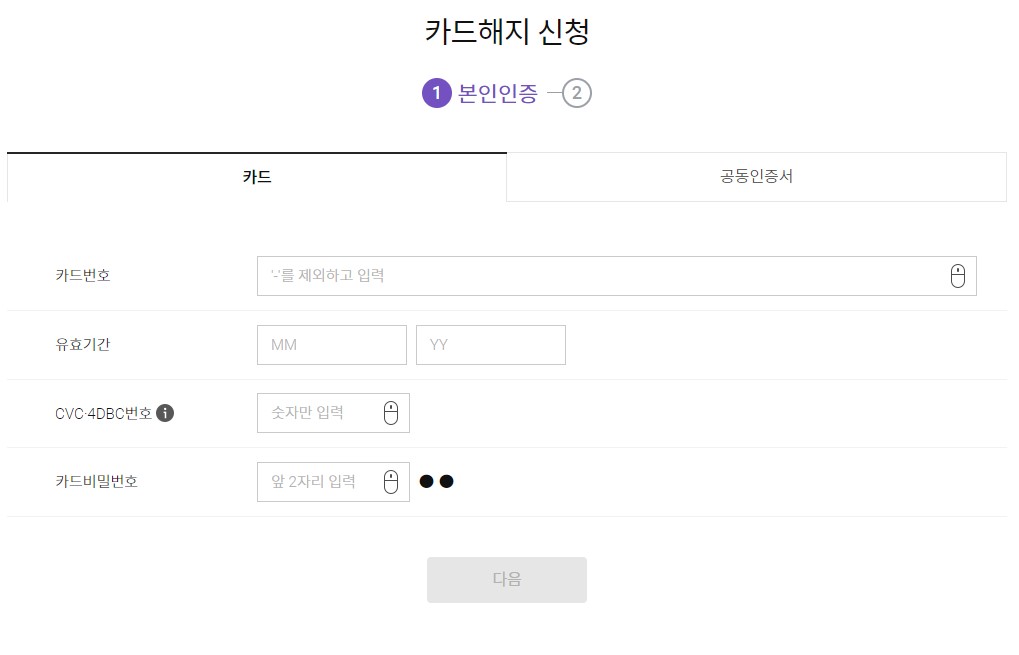This screenshot has width=1019, height=655.
Task: Click the MM expiry month field
Action: 331,344
